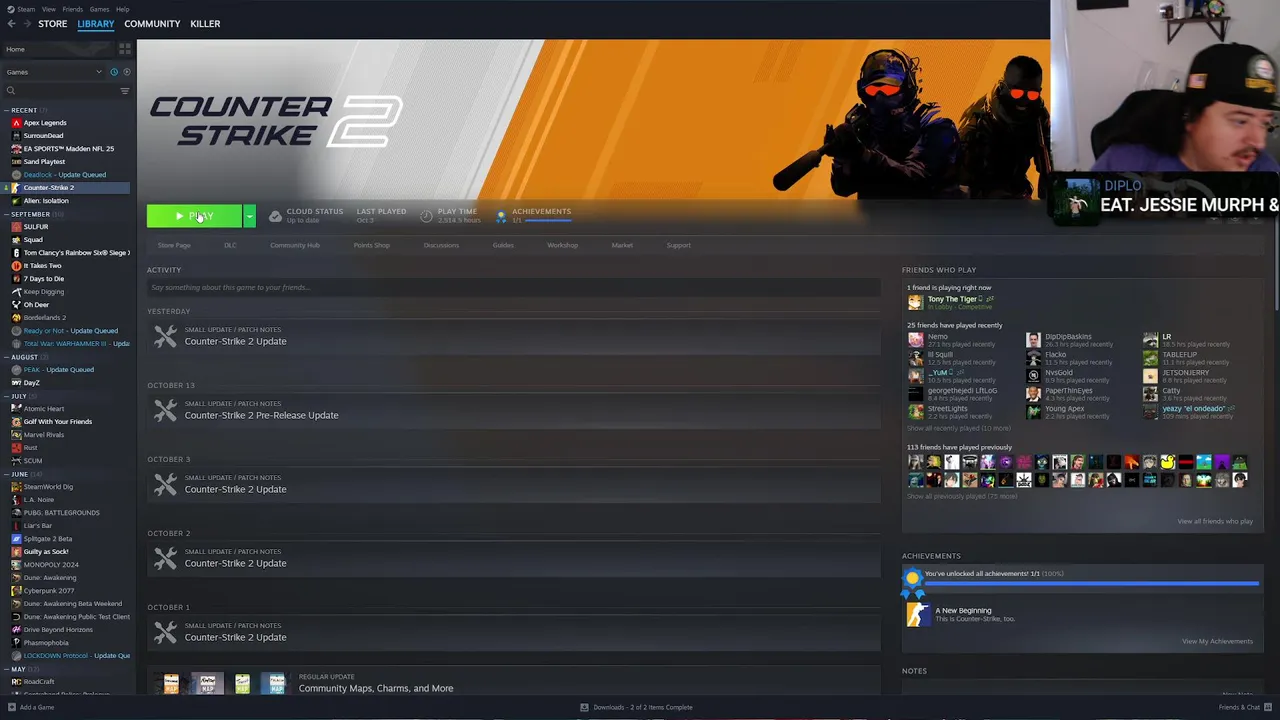Click the activity status text box

[513, 287]
